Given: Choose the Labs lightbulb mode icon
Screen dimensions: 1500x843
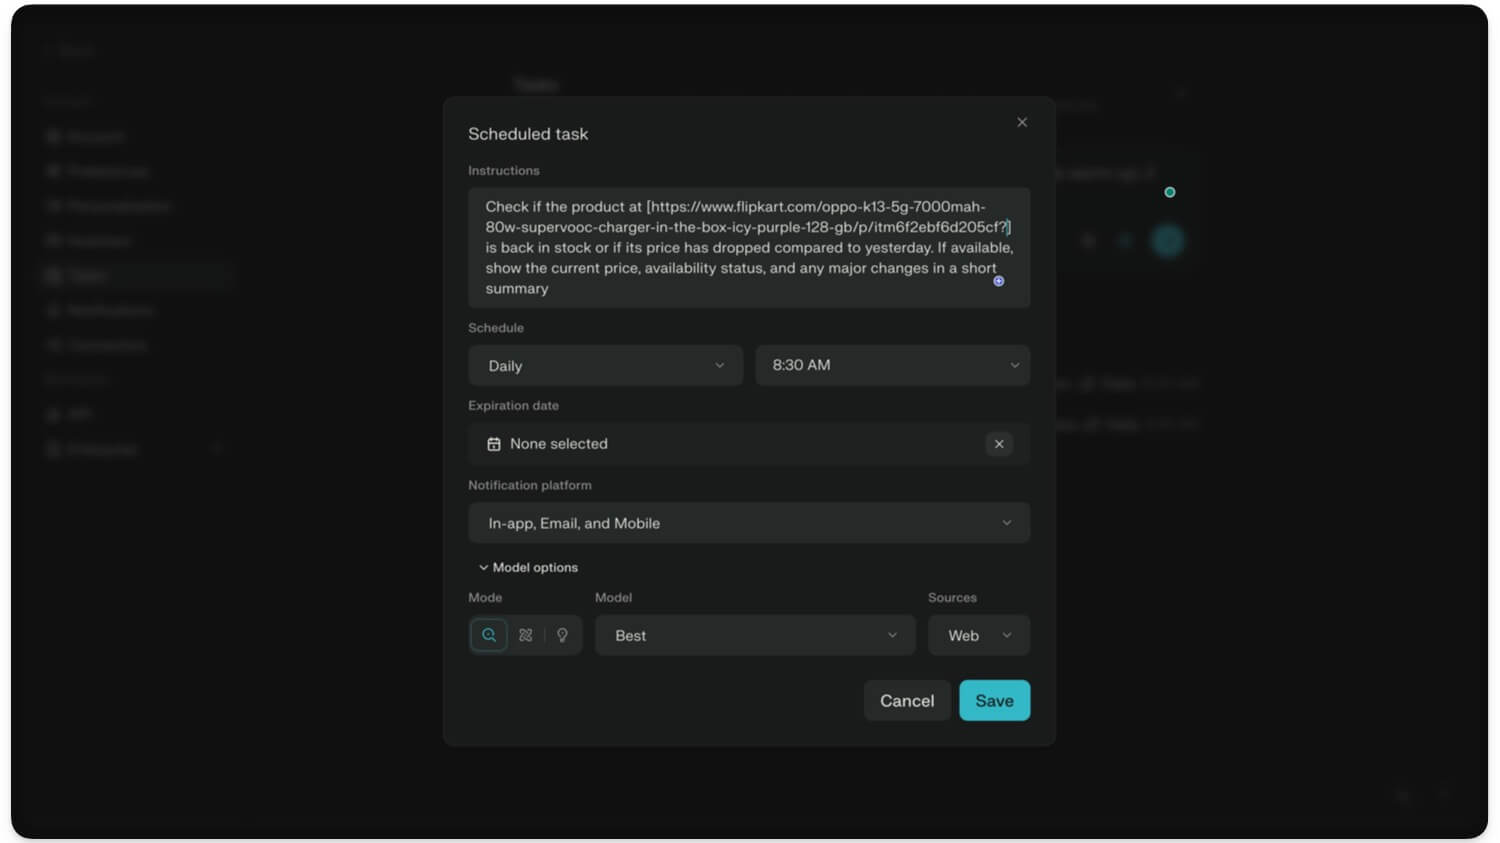Looking at the screenshot, I should (562, 635).
